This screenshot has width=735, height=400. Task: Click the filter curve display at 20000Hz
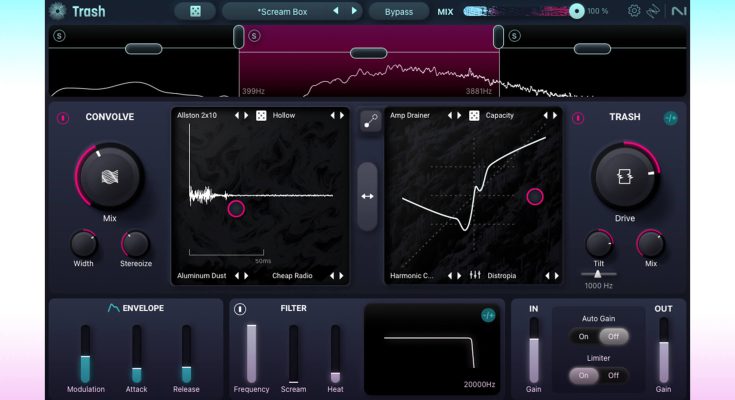tap(433, 350)
